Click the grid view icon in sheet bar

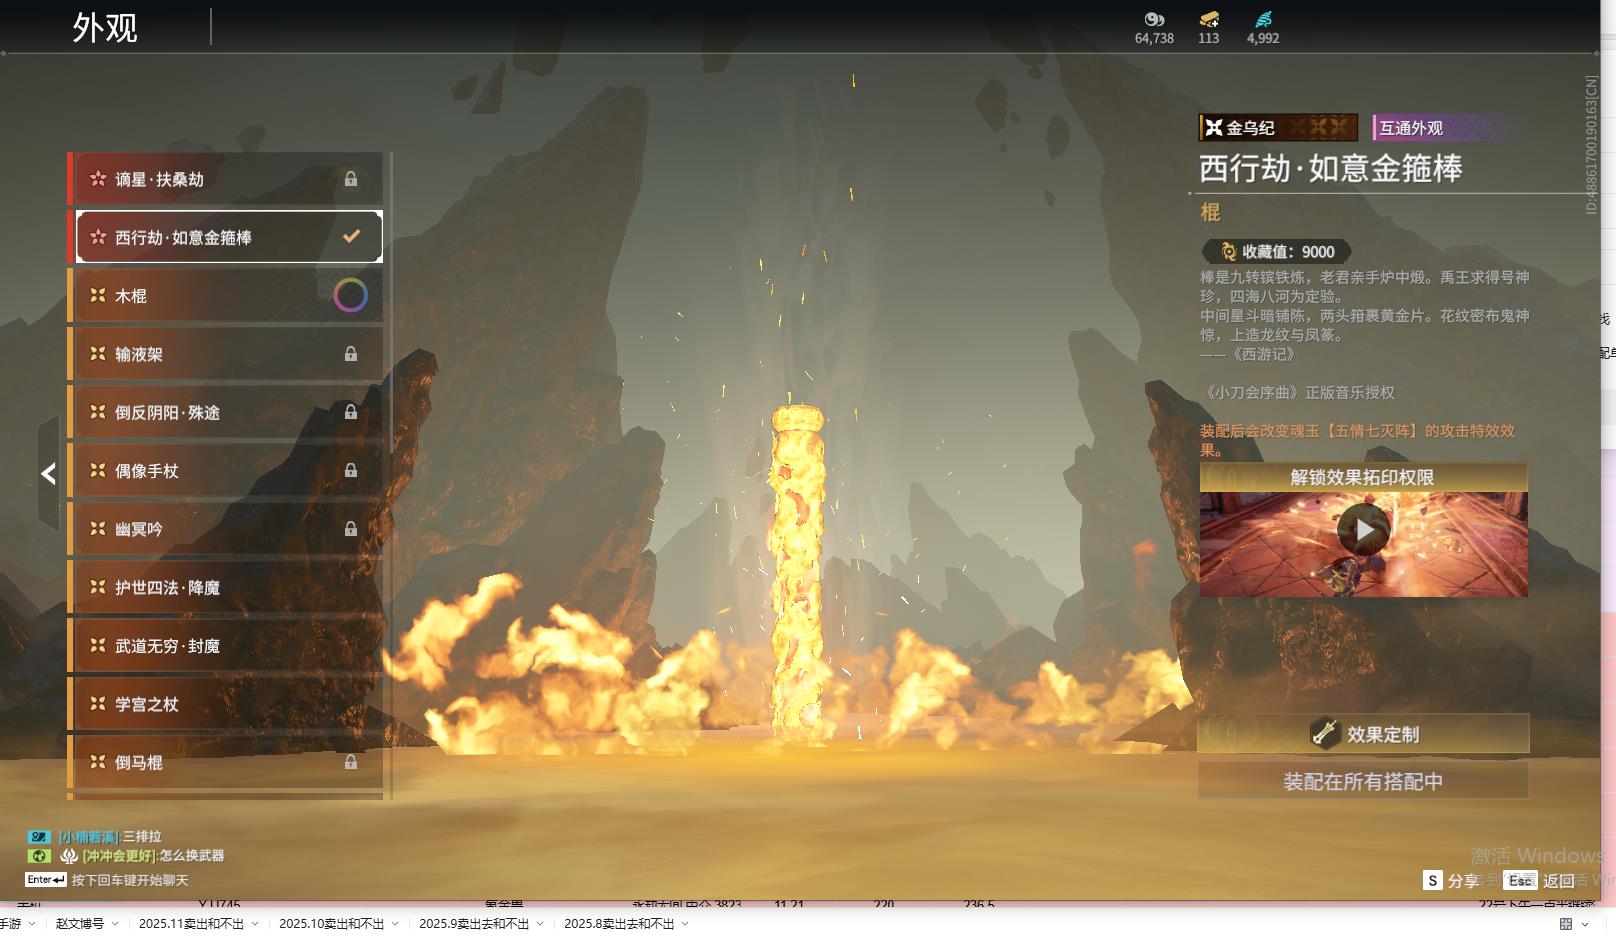coord(1566,924)
